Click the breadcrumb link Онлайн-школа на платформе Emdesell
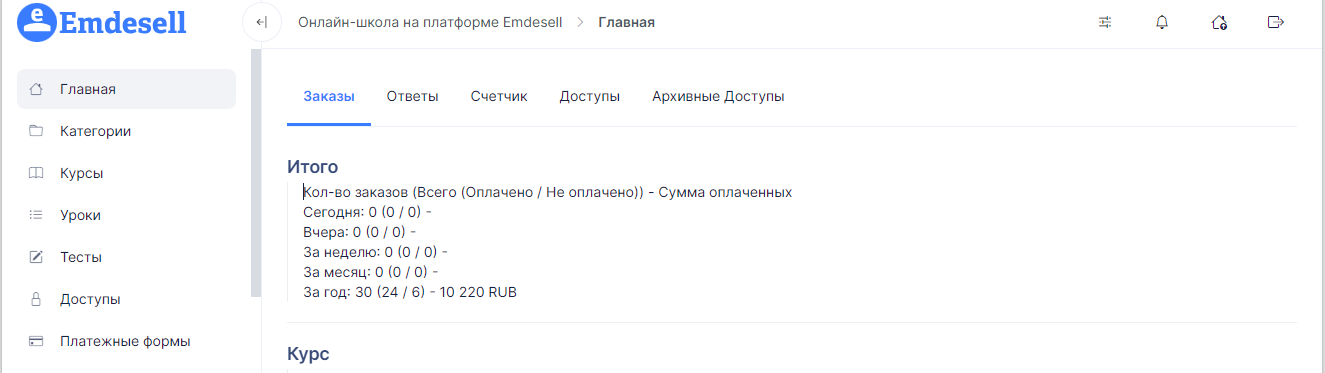This screenshot has width=1325, height=373. click(x=430, y=22)
